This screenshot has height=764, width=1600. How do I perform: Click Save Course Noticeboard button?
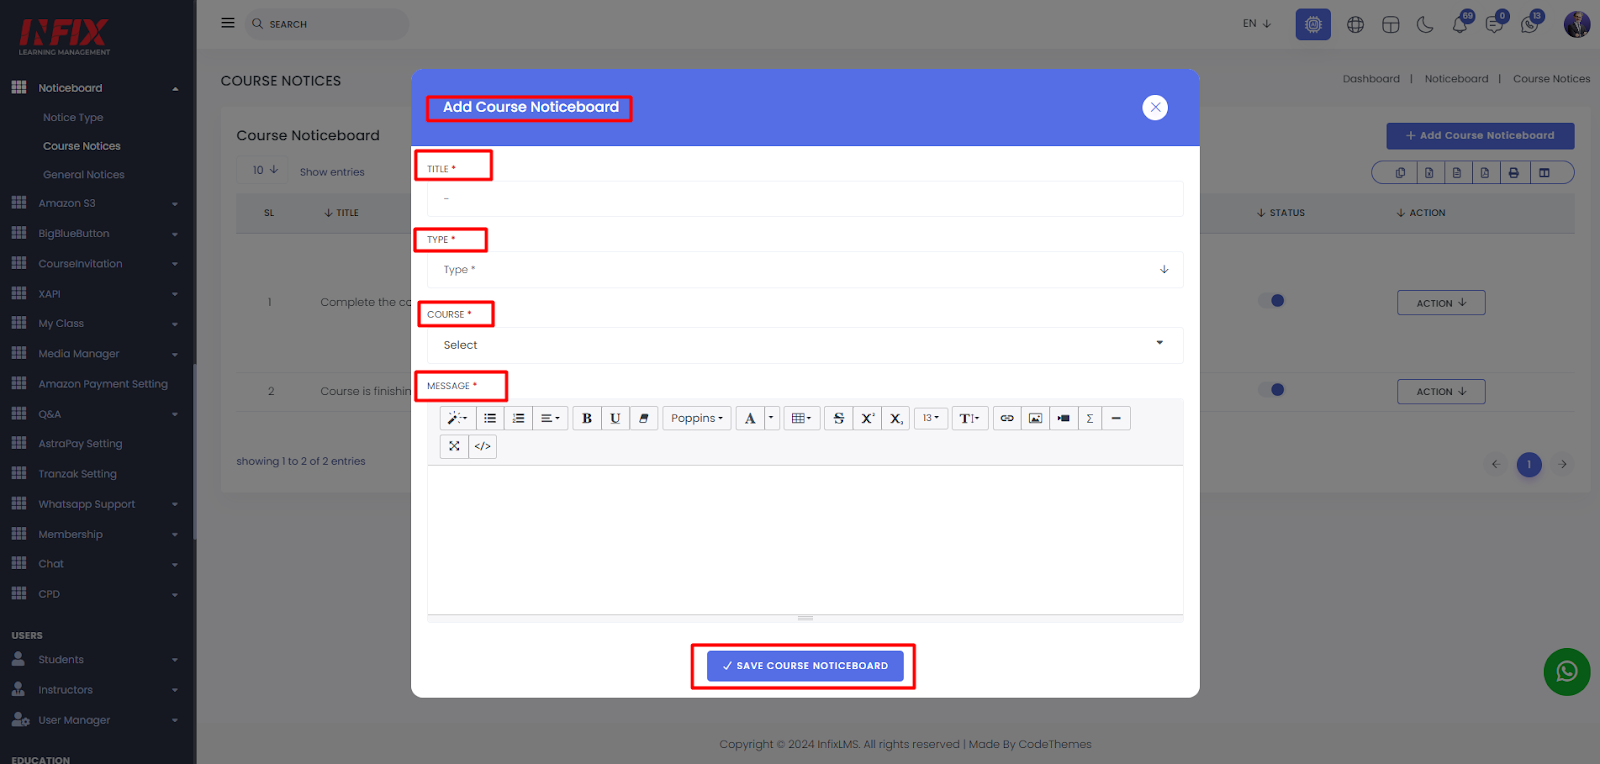[805, 666]
